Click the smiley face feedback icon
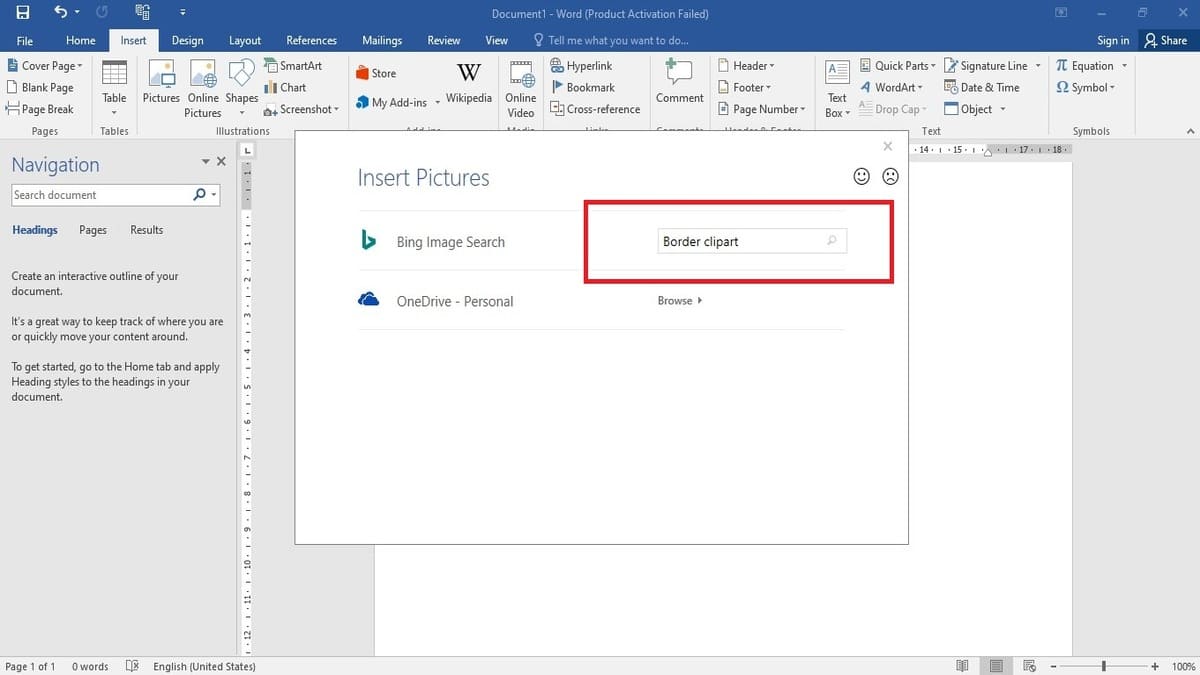The height and width of the screenshot is (675, 1200). 861,176
